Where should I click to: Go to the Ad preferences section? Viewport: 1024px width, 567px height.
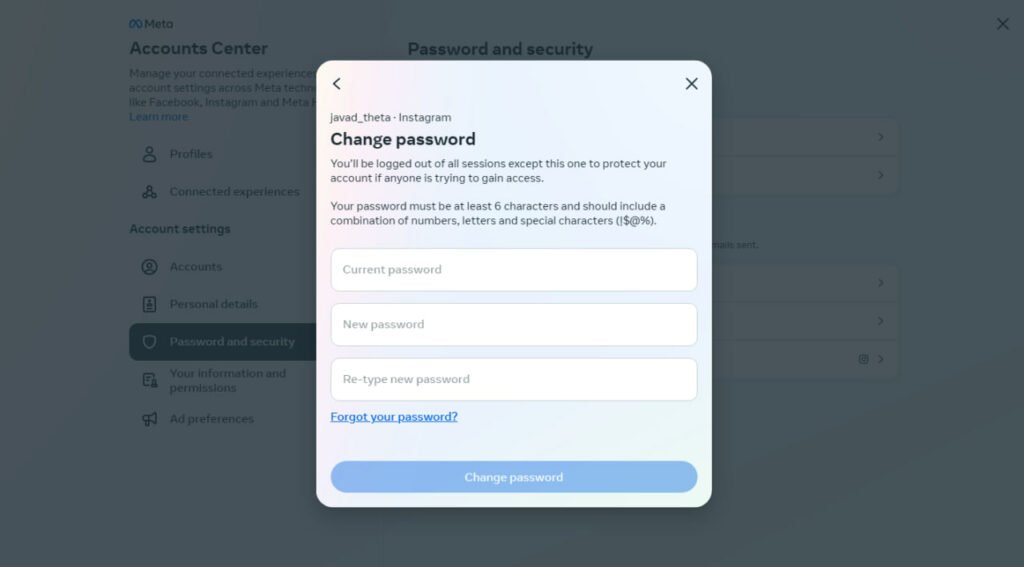point(211,419)
